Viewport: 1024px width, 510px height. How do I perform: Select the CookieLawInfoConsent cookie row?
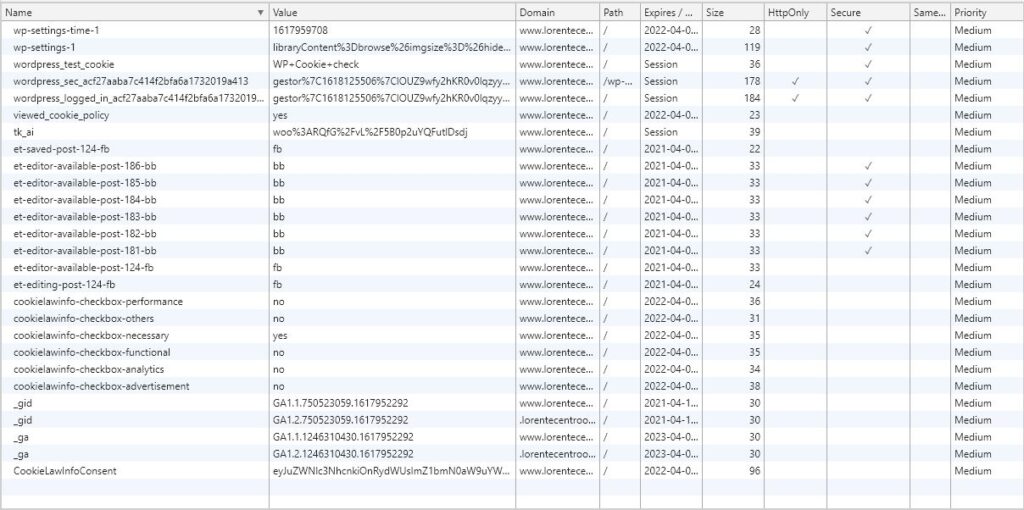point(512,471)
